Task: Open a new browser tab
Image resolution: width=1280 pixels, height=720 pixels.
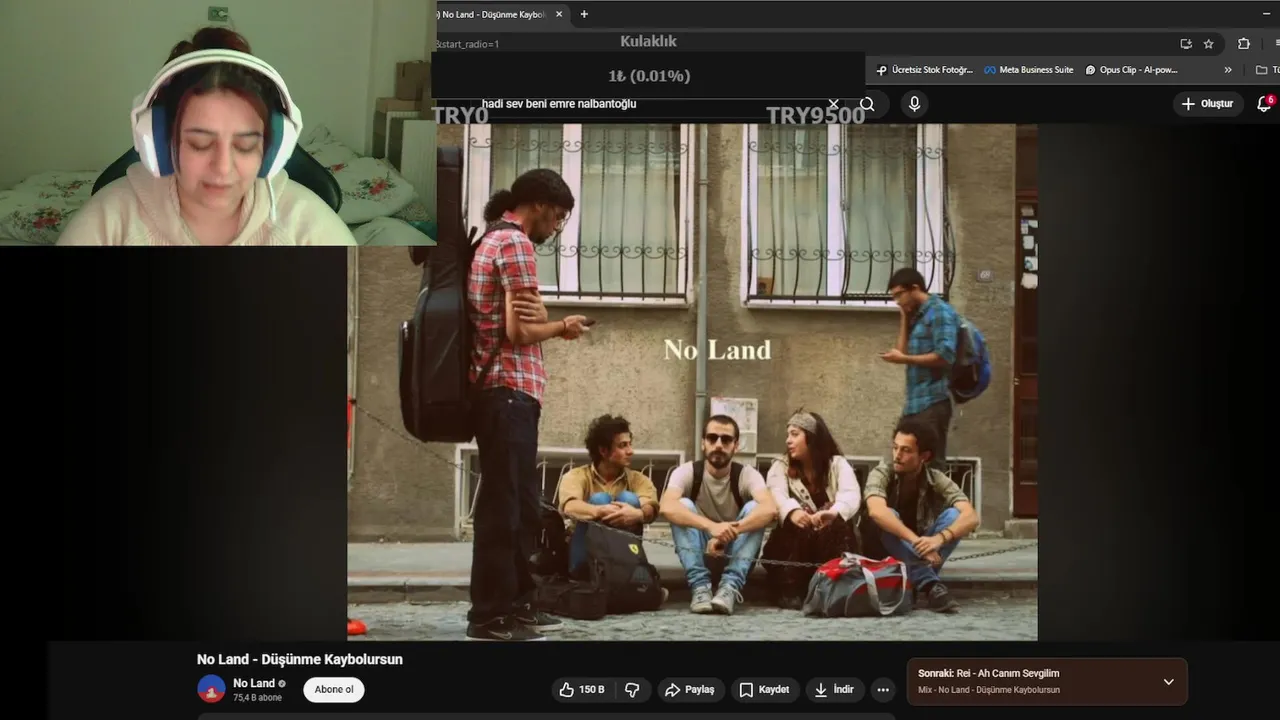Action: [x=584, y=14]
